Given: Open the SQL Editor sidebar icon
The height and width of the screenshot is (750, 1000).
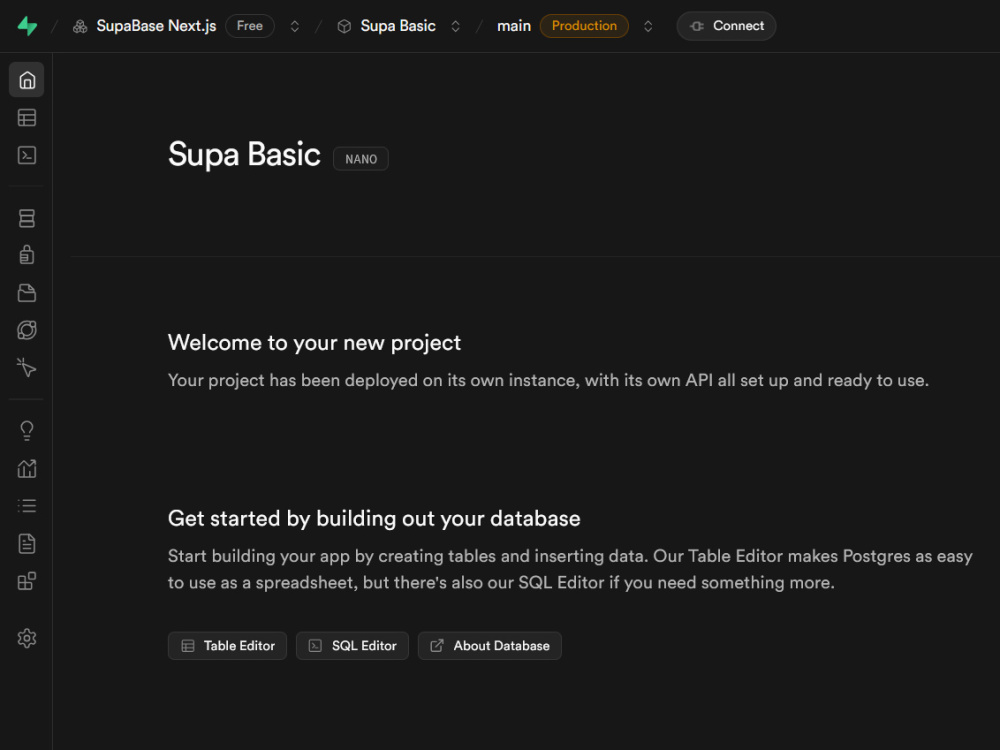Looking at the screenshot, I should click(27, 155).
